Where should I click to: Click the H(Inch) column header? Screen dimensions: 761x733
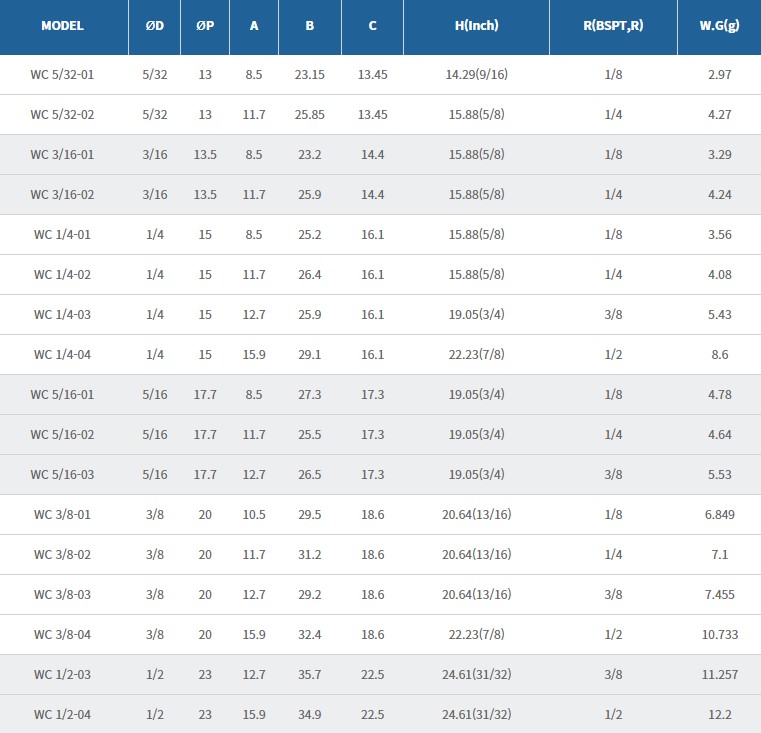coord(476,25)
